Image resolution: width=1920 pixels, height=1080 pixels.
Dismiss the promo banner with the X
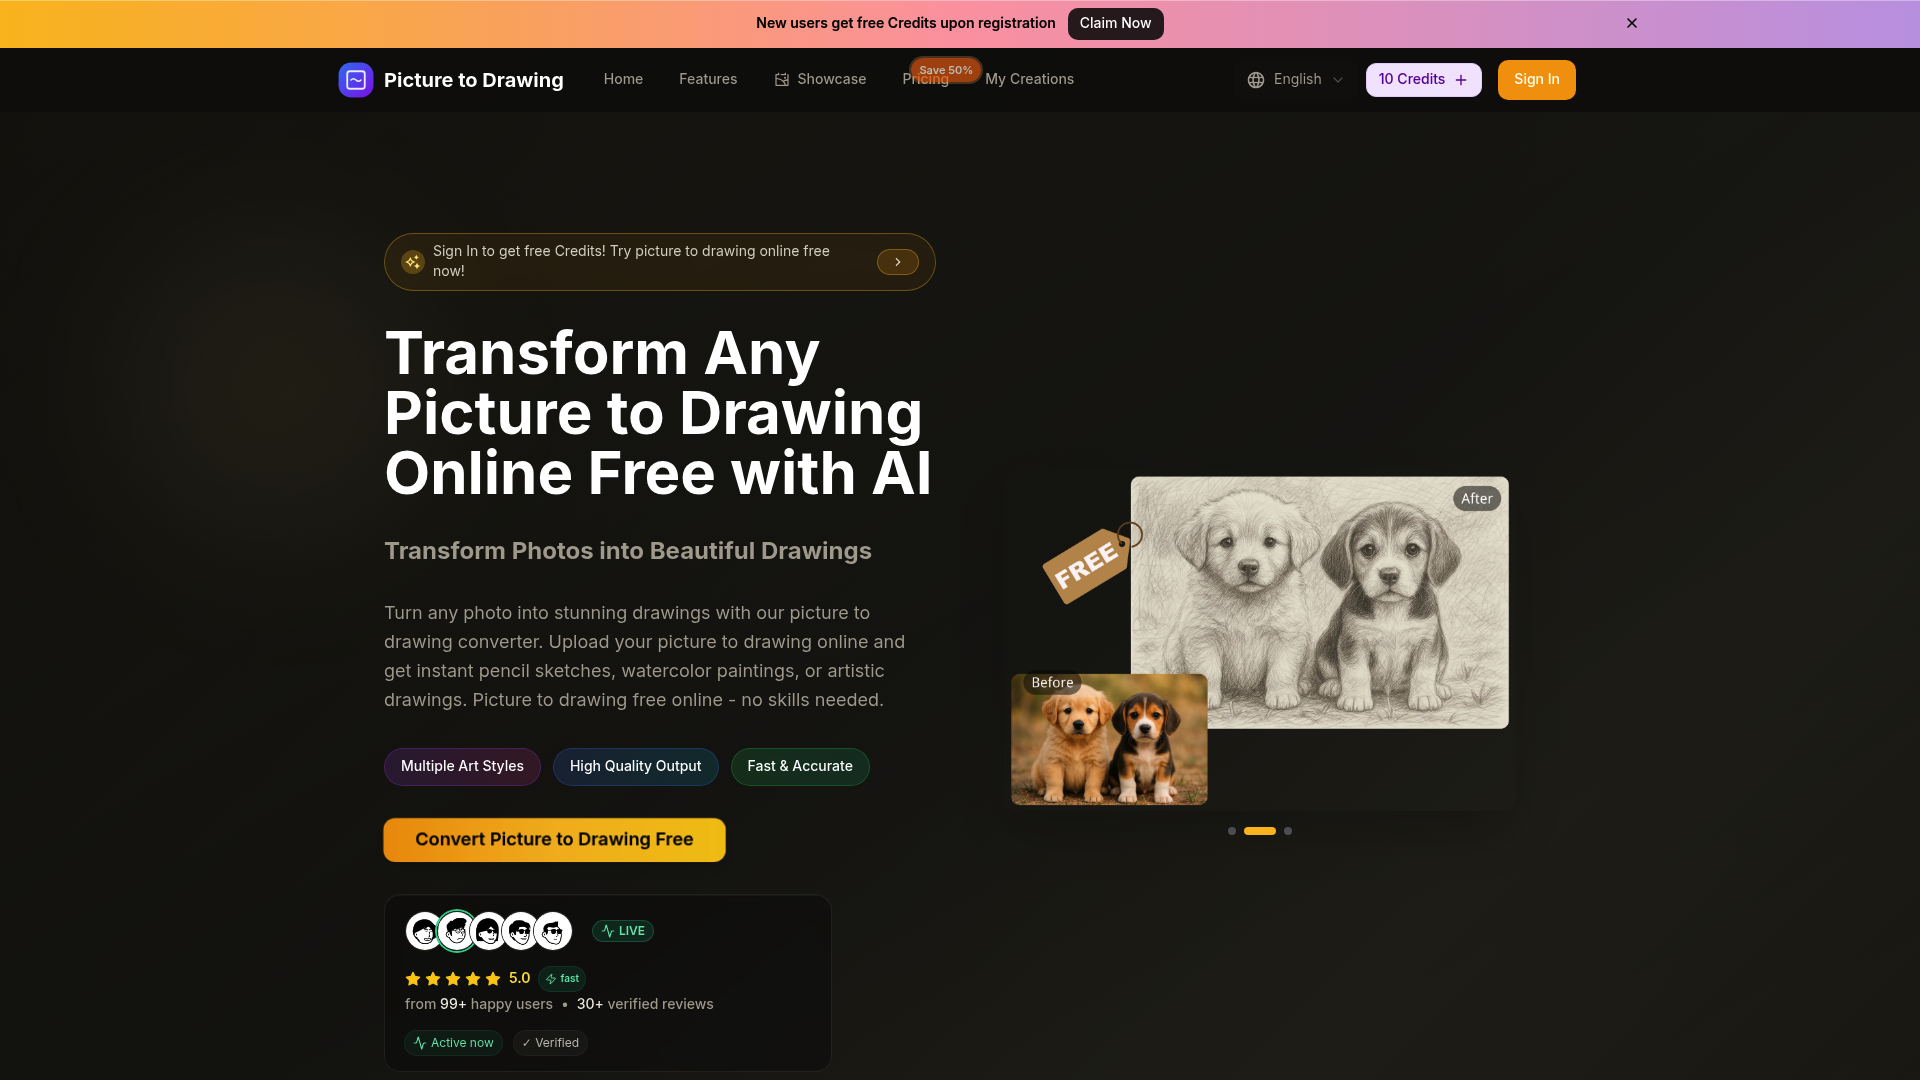click(x=1632, y=23)
